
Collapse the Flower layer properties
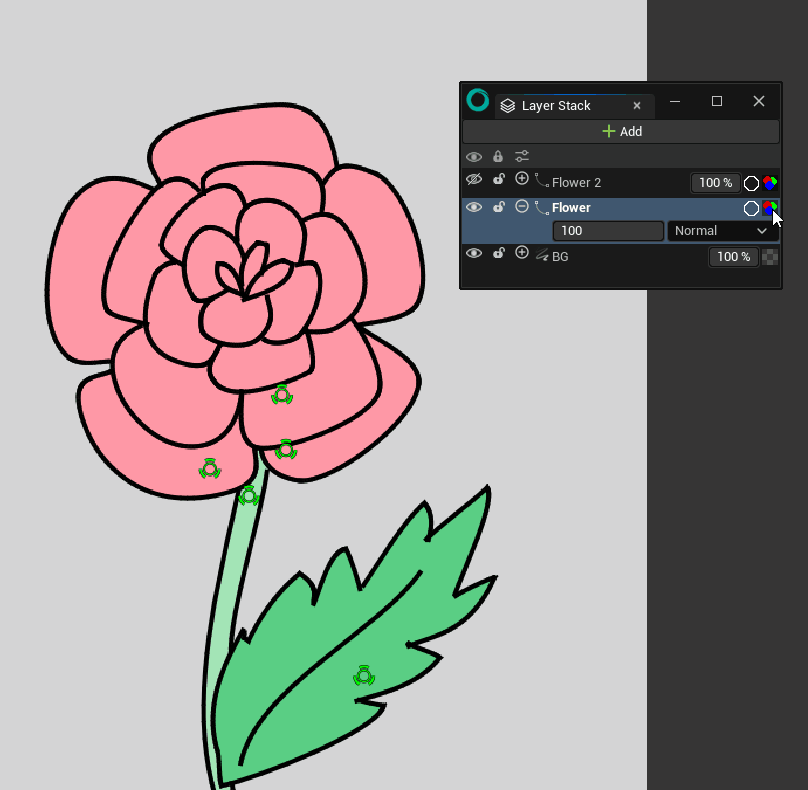pyautogui.click(x=521, y=207)
